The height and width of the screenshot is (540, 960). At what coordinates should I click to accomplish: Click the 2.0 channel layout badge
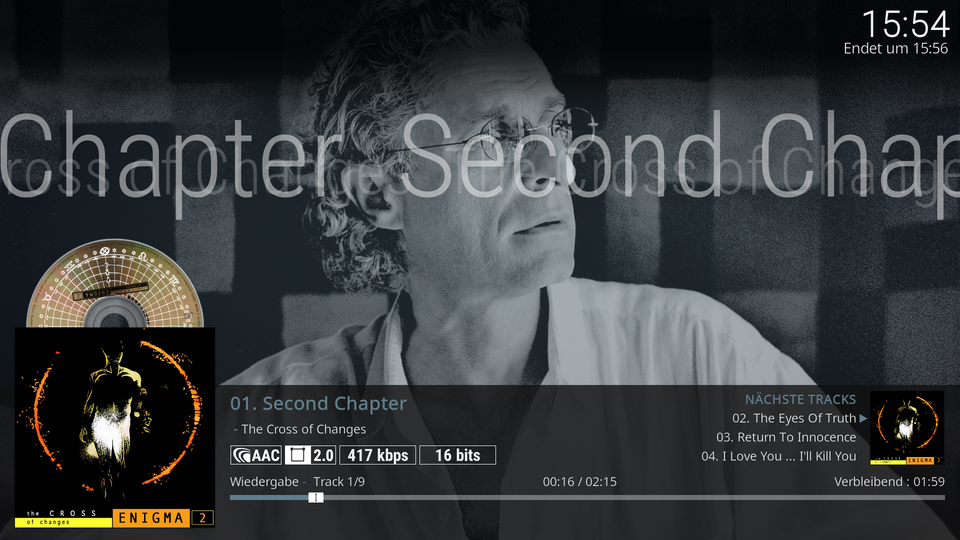pyautogui.click(x=310, y=456)
